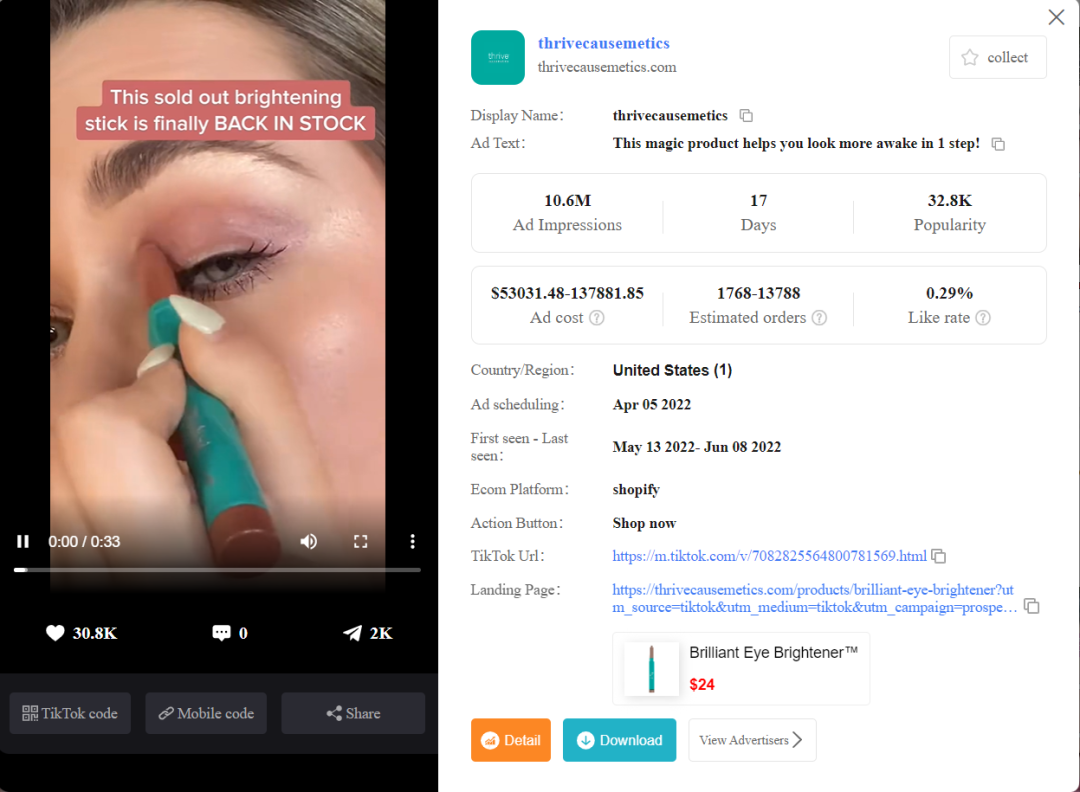The height and width of the screenshot is (792, 1080).
Task: Copy the ad text
Action: (x=998, y=143)
